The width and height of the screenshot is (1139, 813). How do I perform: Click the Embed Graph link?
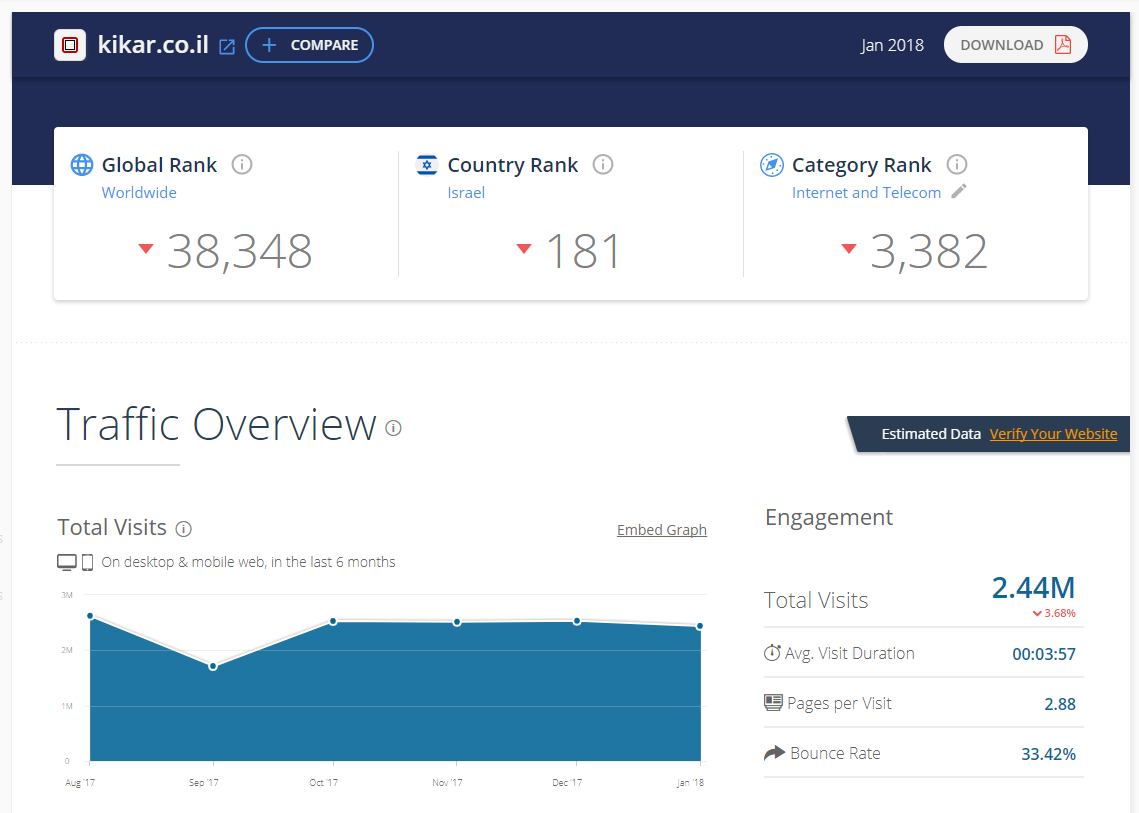point(661,530)
